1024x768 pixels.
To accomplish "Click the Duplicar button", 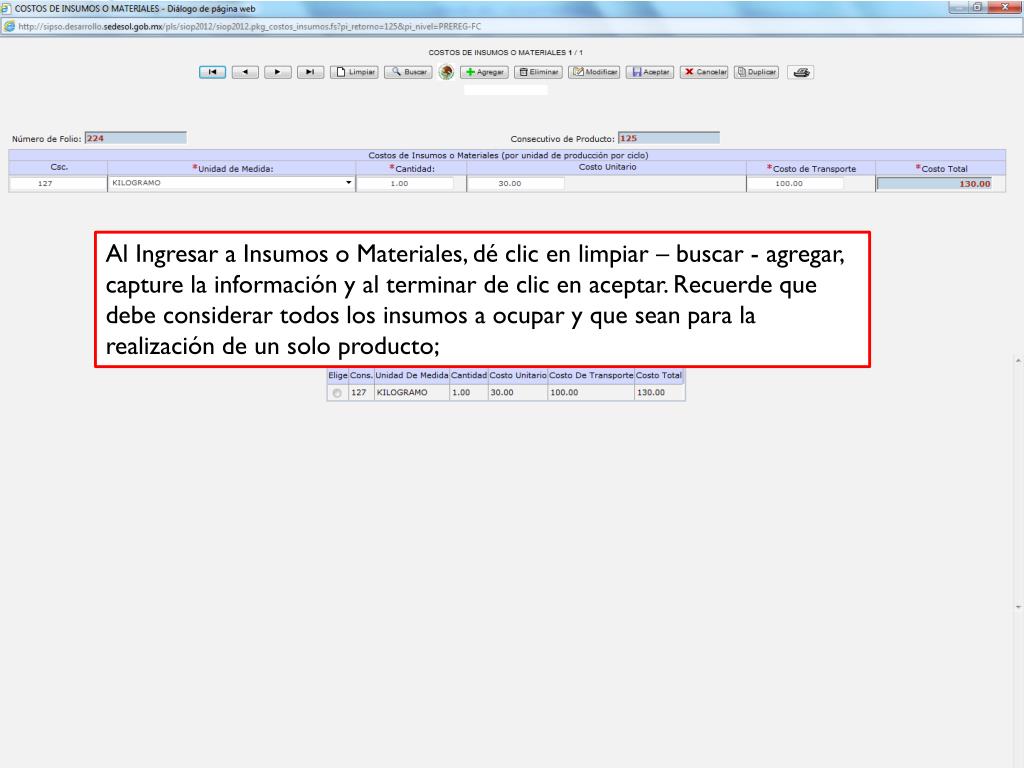I will tap(756, 72).
